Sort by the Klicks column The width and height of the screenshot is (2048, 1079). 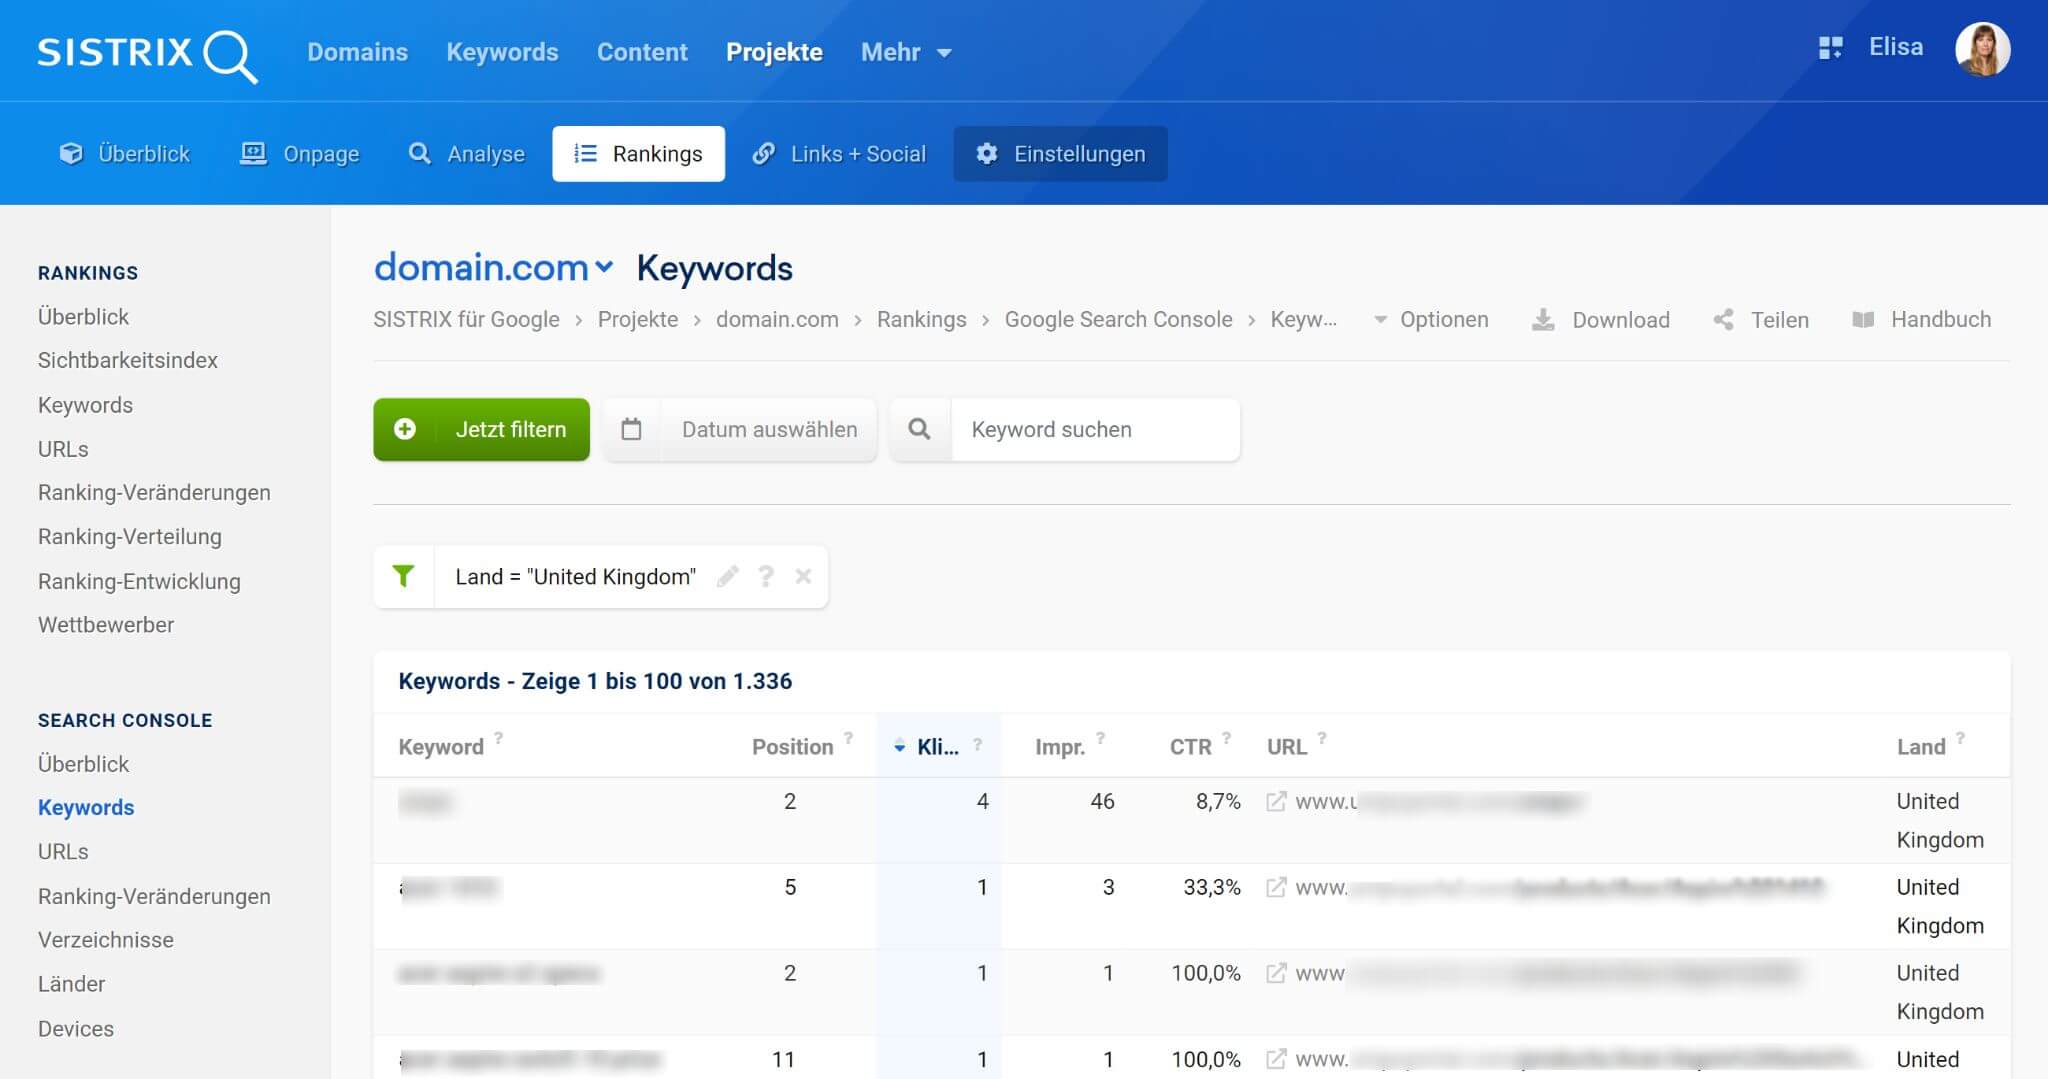(937, 747)
